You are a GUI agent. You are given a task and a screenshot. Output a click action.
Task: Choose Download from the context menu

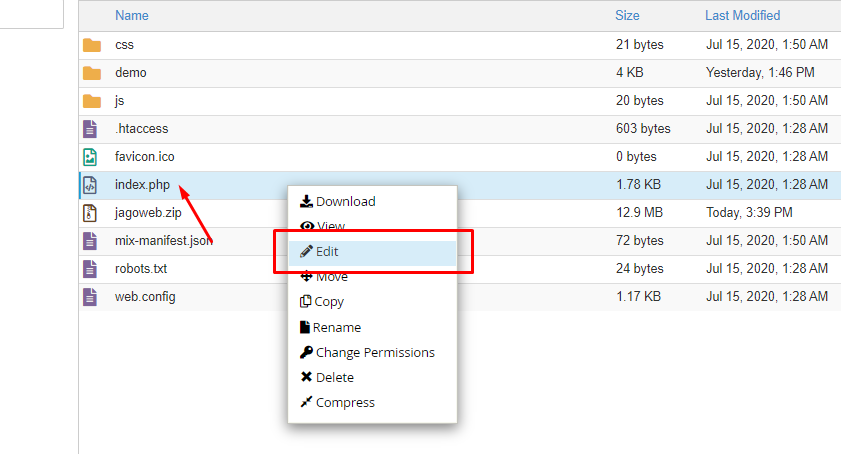[x=337, y=201]
